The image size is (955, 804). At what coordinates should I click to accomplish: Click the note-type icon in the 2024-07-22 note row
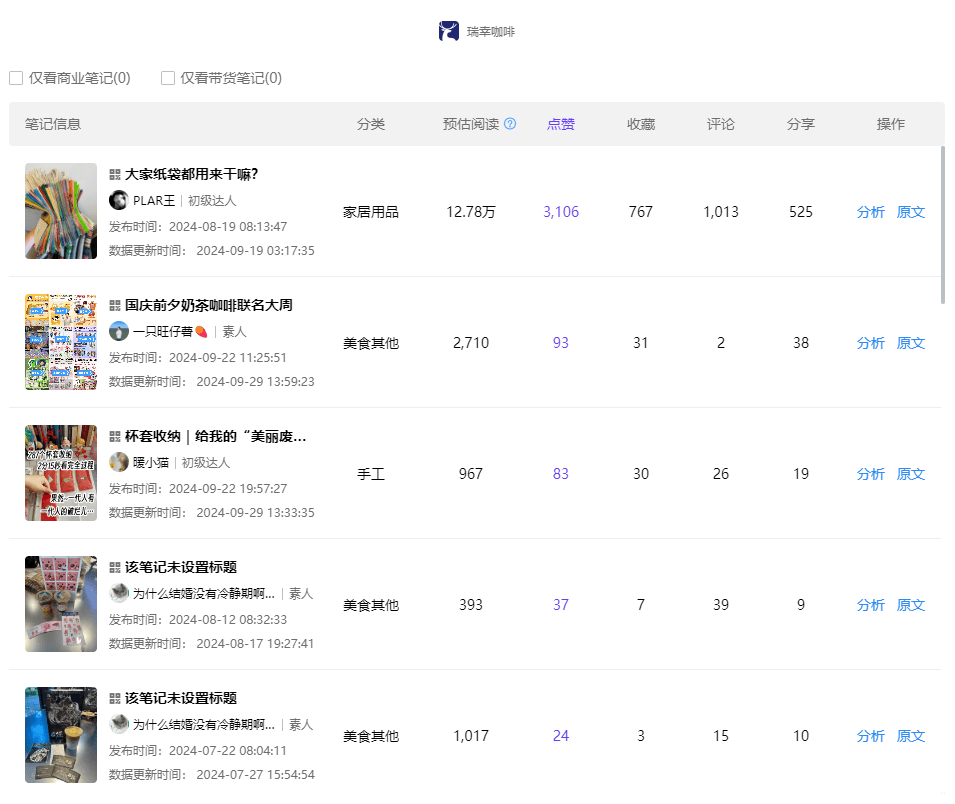[115, 699]
